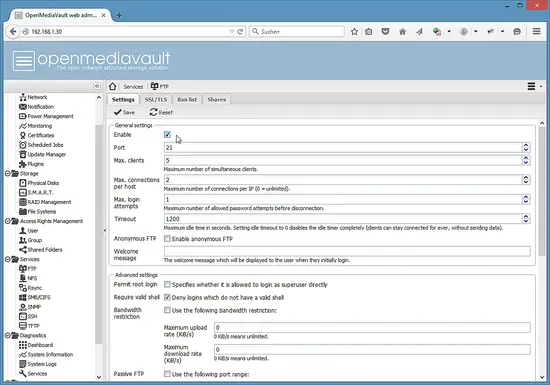Save the FTP settings
Screen dimensions: 550x385
pos(124,113)
